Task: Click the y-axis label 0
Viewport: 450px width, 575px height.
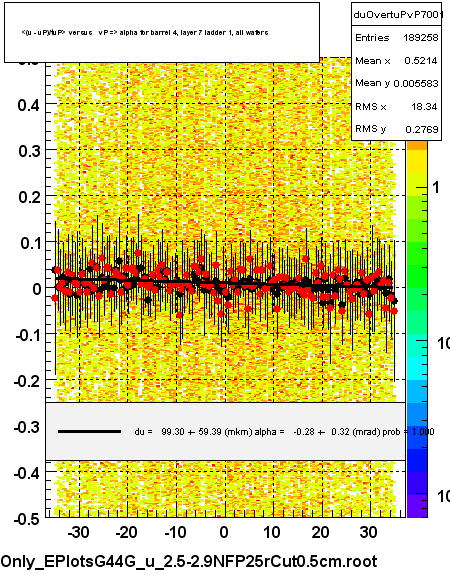Action: pos(37,289)
